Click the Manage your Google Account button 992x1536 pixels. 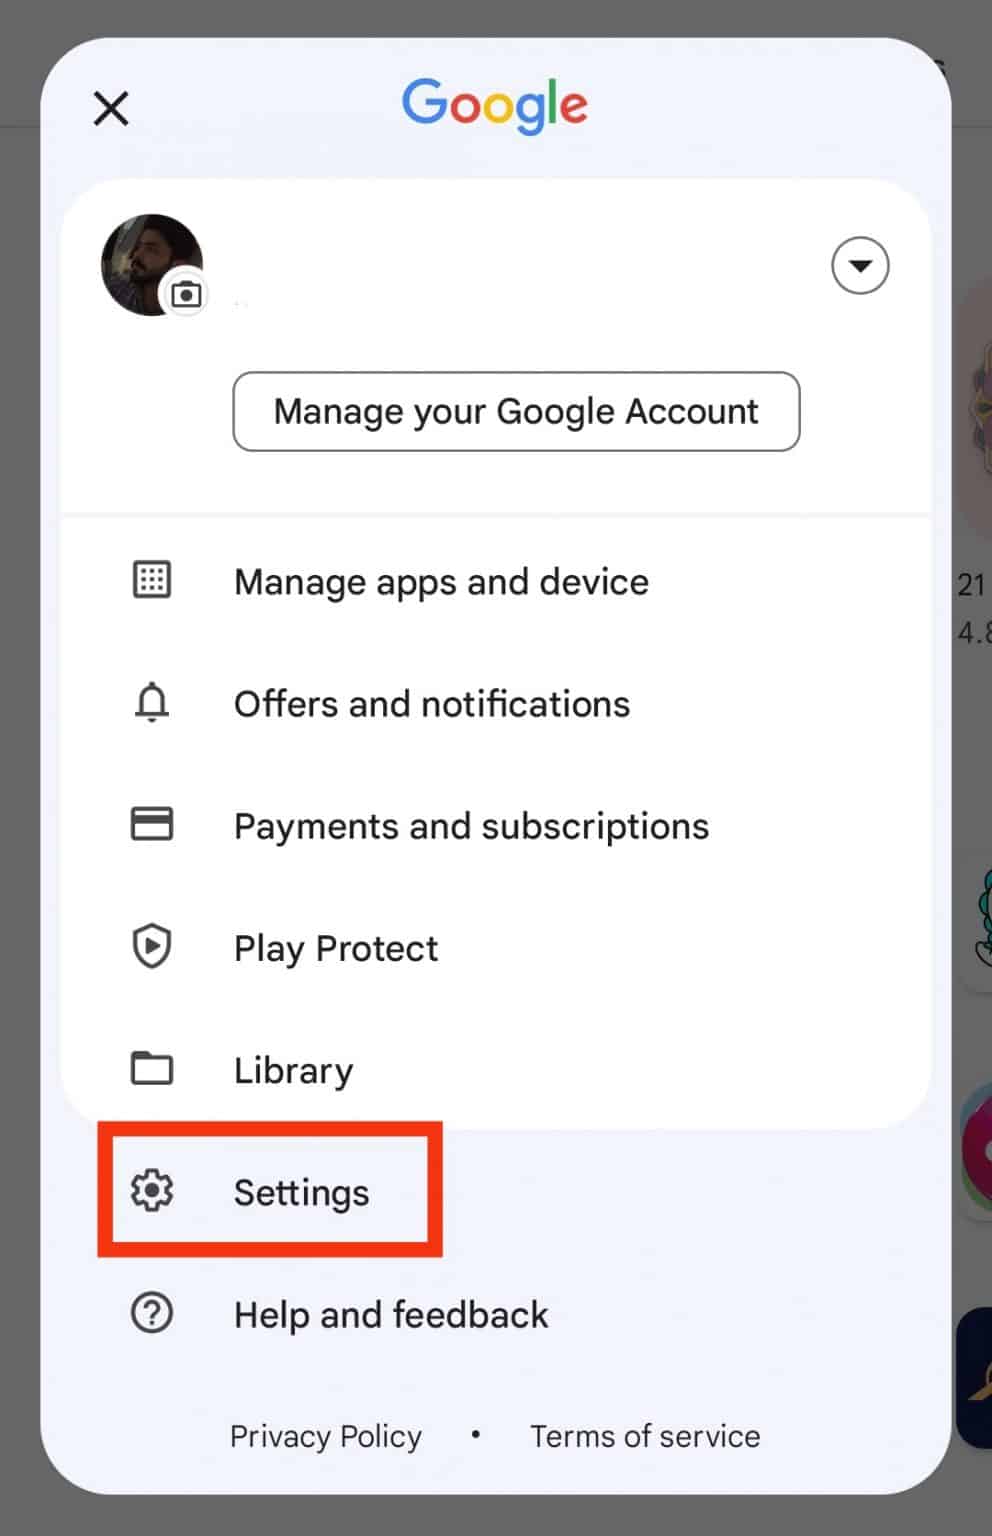pyautogui.click(x=516, y=411)
